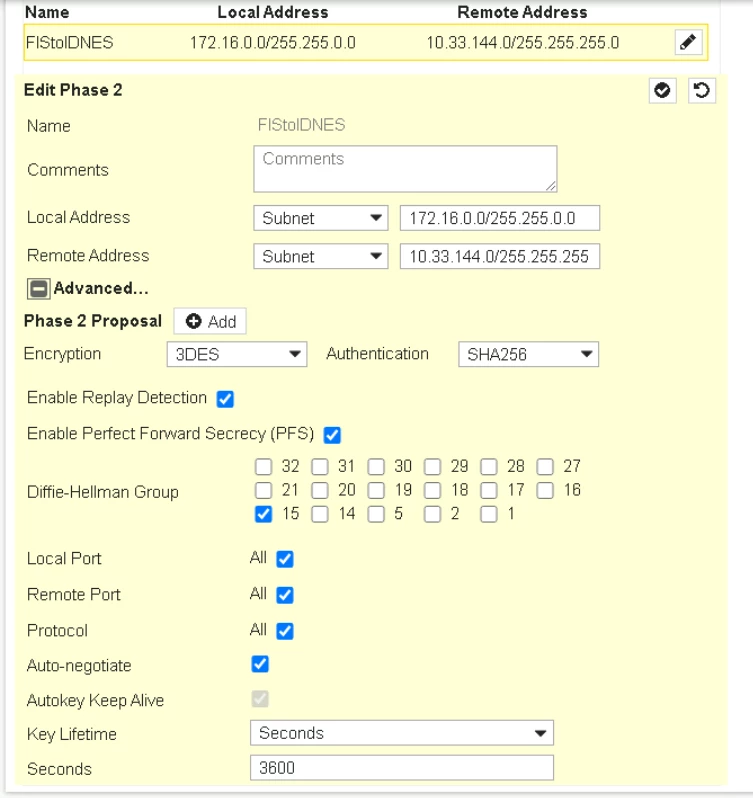Toggle Remote Port All checkbox
Viewport: 753px width, 798px height.
[x=285, y=595]
